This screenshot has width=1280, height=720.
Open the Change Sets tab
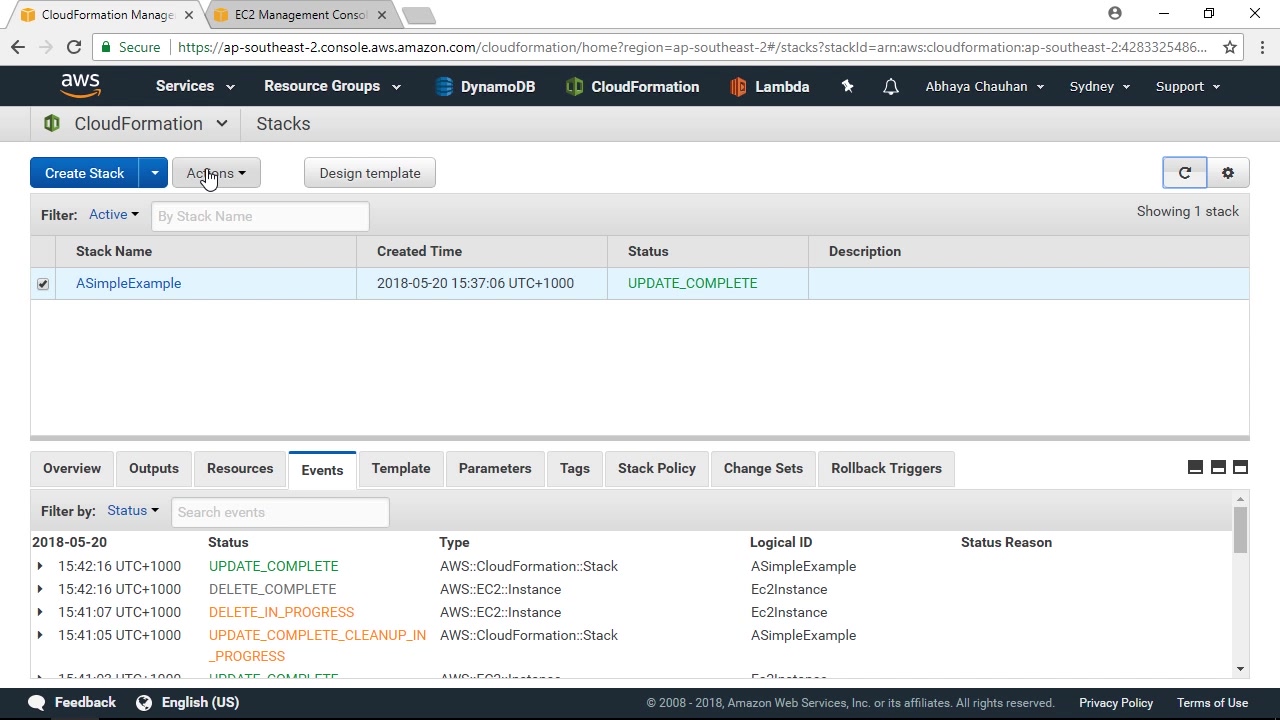pyautogui.click(x=763, y=468)
